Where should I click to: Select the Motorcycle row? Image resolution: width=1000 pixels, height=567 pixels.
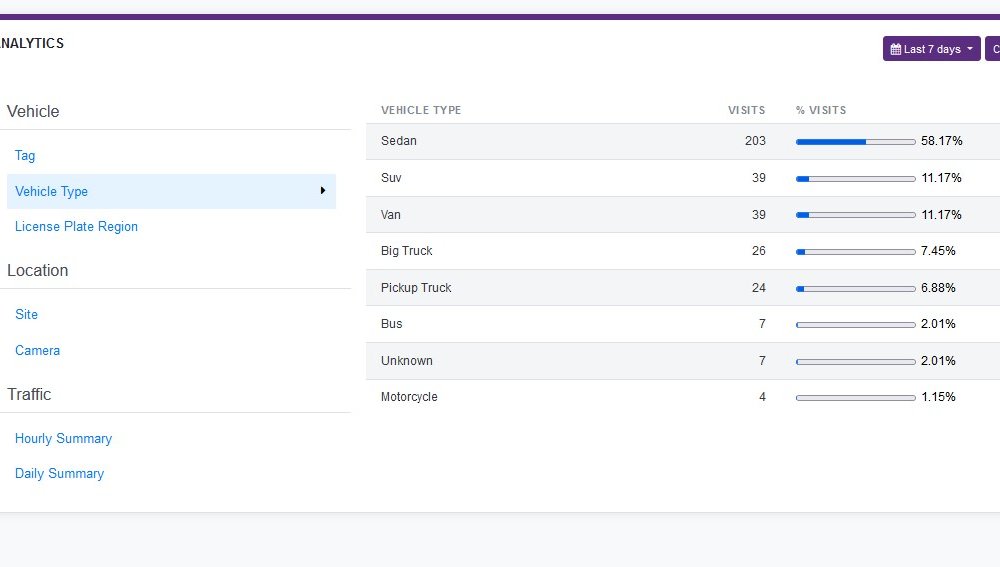pyautogui.click(x=682, y=397)
